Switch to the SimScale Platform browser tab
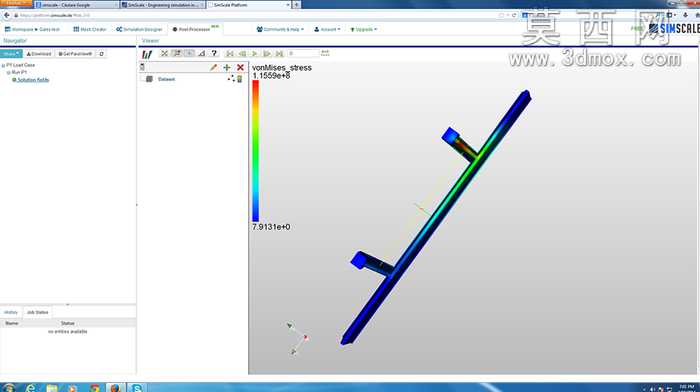700x392 pixels. (x=248, y=4)
